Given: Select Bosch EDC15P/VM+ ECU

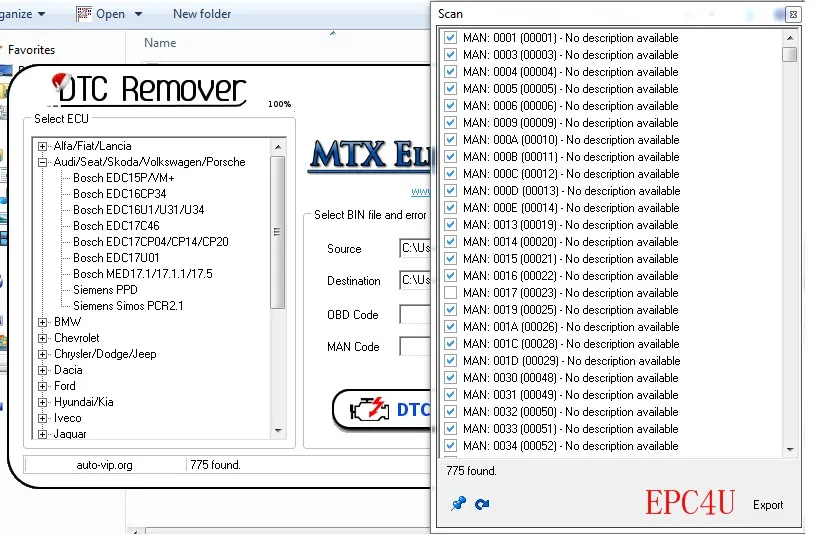Looking at the screenshot, I should pyautogui.click(x=123, y=178).
